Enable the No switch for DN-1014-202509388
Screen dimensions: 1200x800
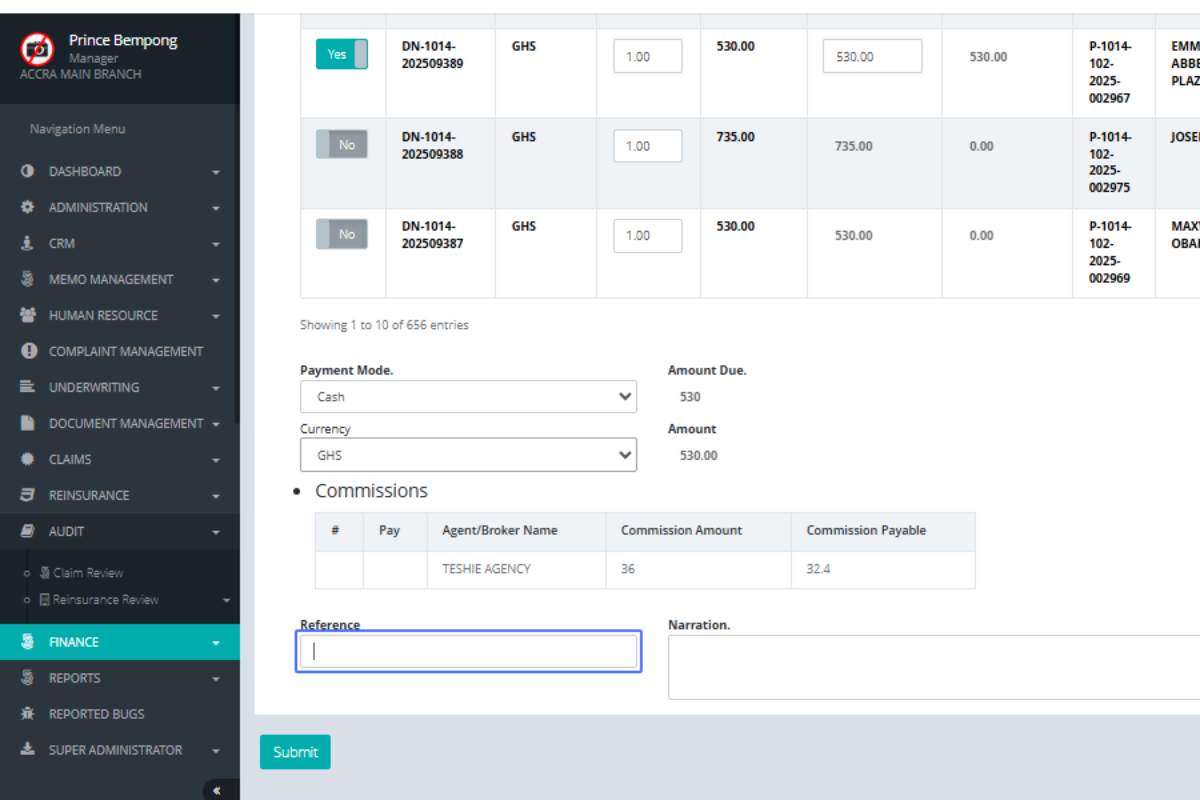342,145
